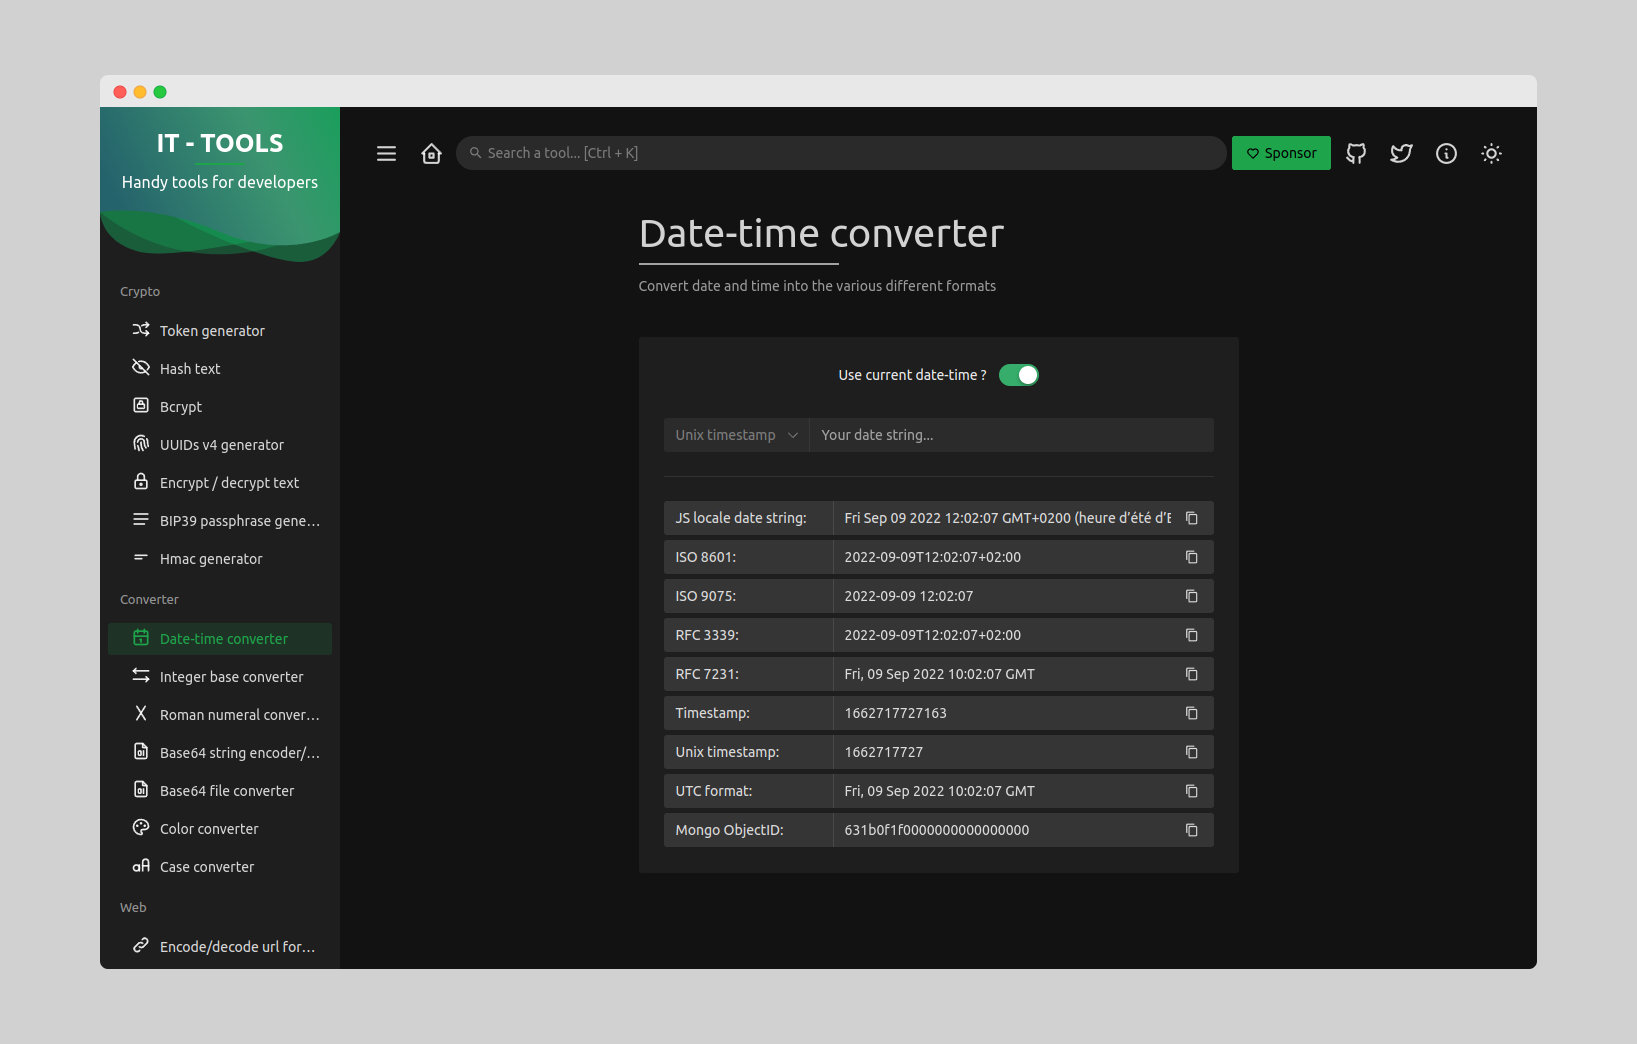Switch to the Integer base converter
Image resolution: width=1637 pixels, height=1044 pixels.
click(x=232, y=676)
